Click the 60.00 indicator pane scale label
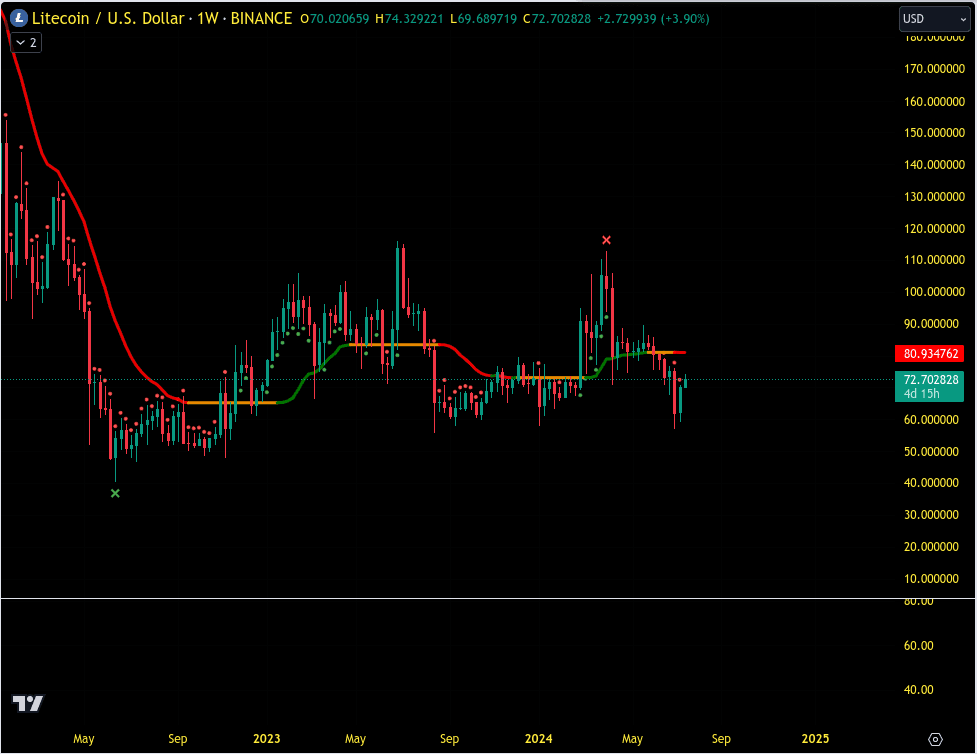The height and width of the screenshot is (754, 977). click(x=918, y=646)
